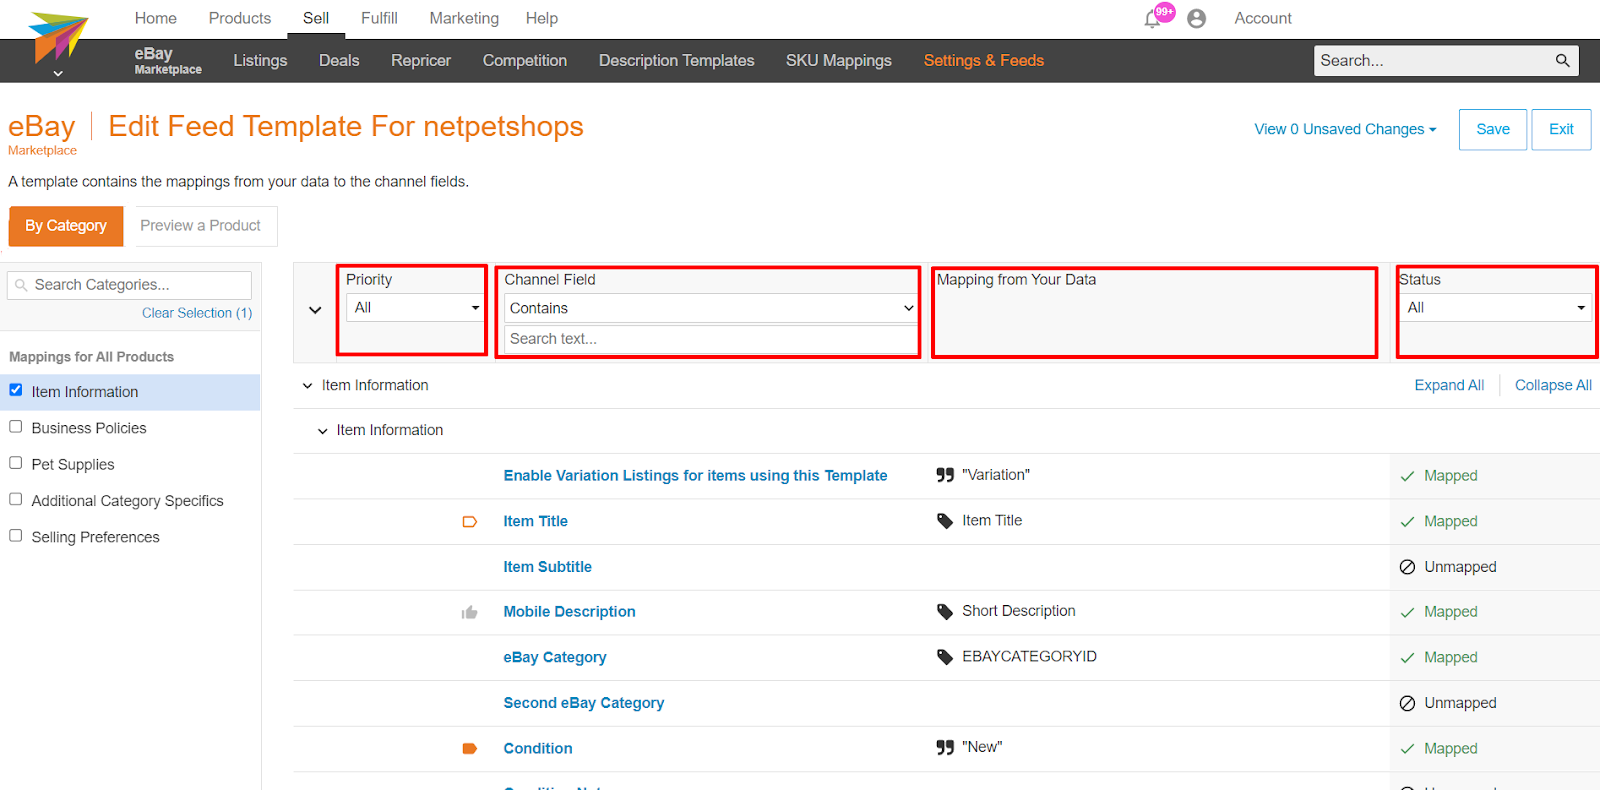The height and width of the screenshot is (790, 1600).
Task: Focus the Search Categories input field
Action: (130, 285)
